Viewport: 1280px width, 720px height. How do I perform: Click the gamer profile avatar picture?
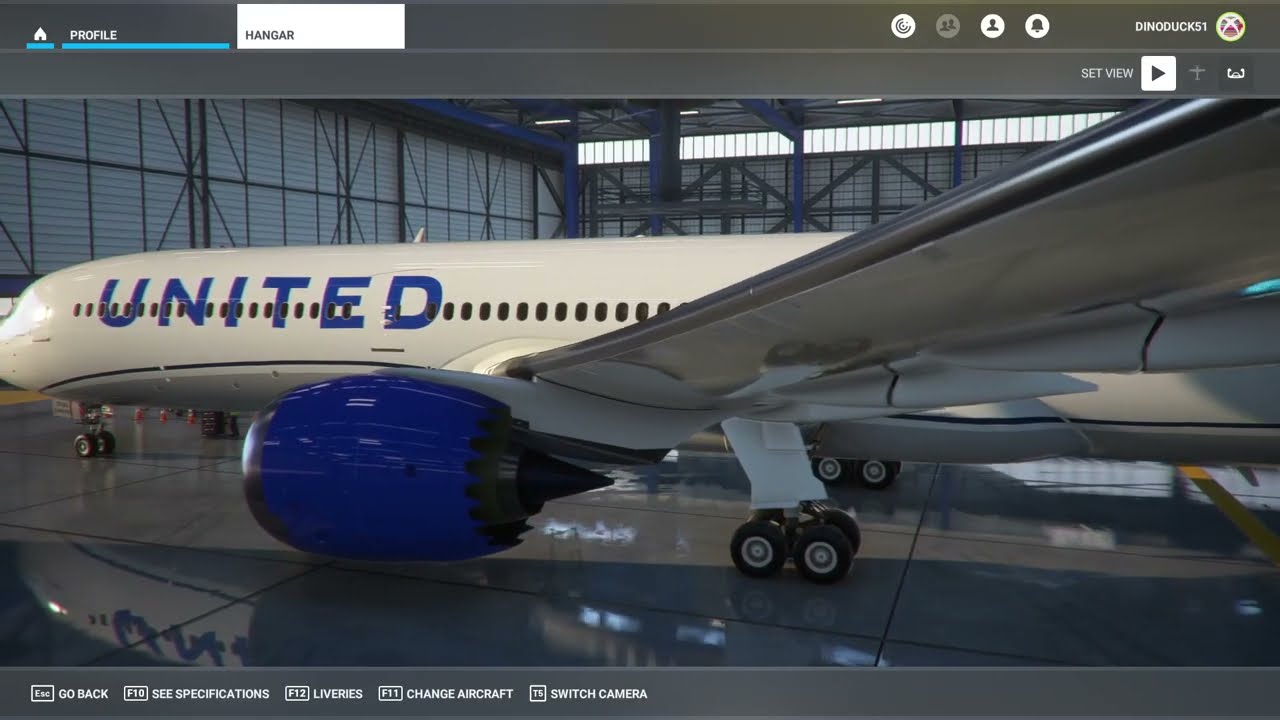pos(1231,26)
